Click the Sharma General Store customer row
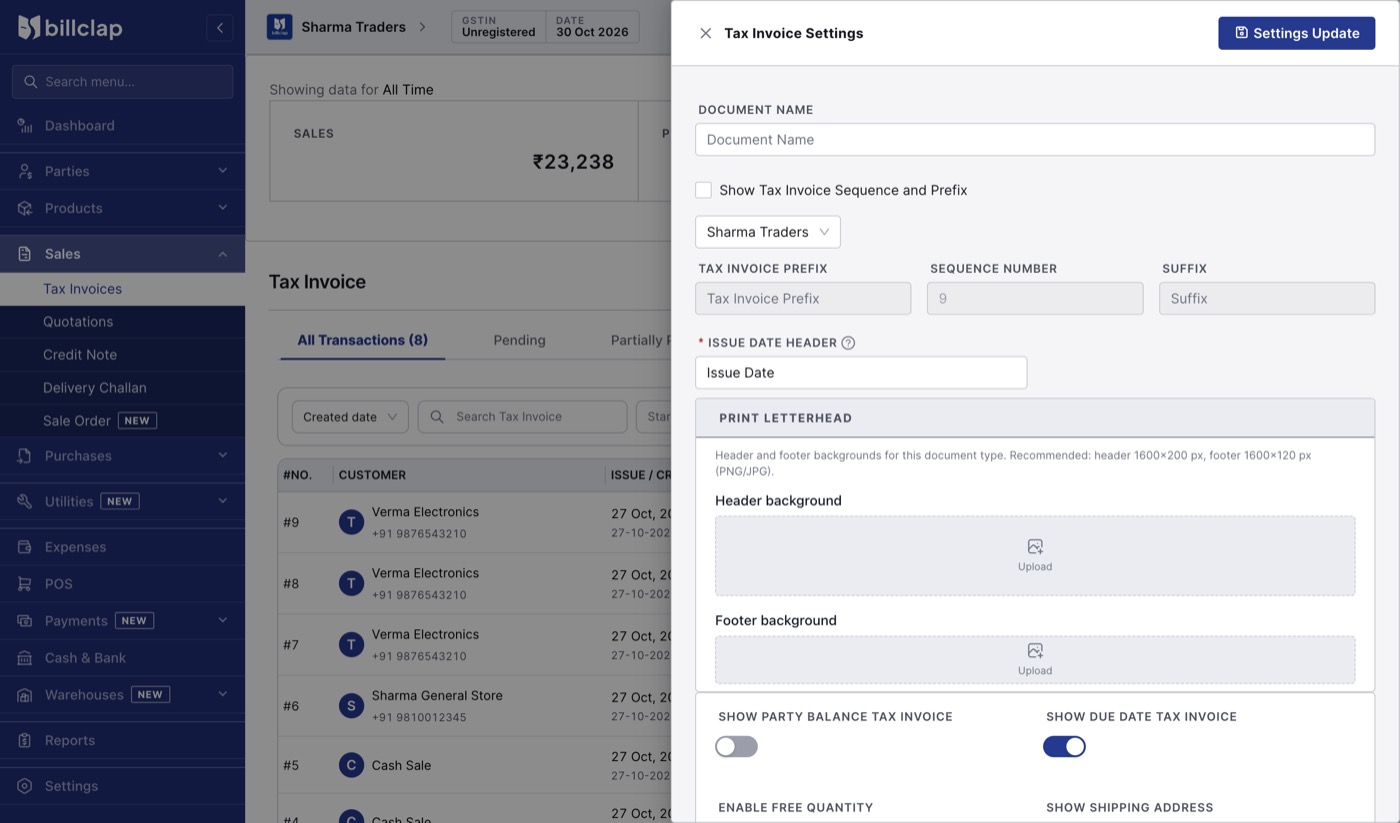This screenshot has width=1400, height=823. [475, 706]
